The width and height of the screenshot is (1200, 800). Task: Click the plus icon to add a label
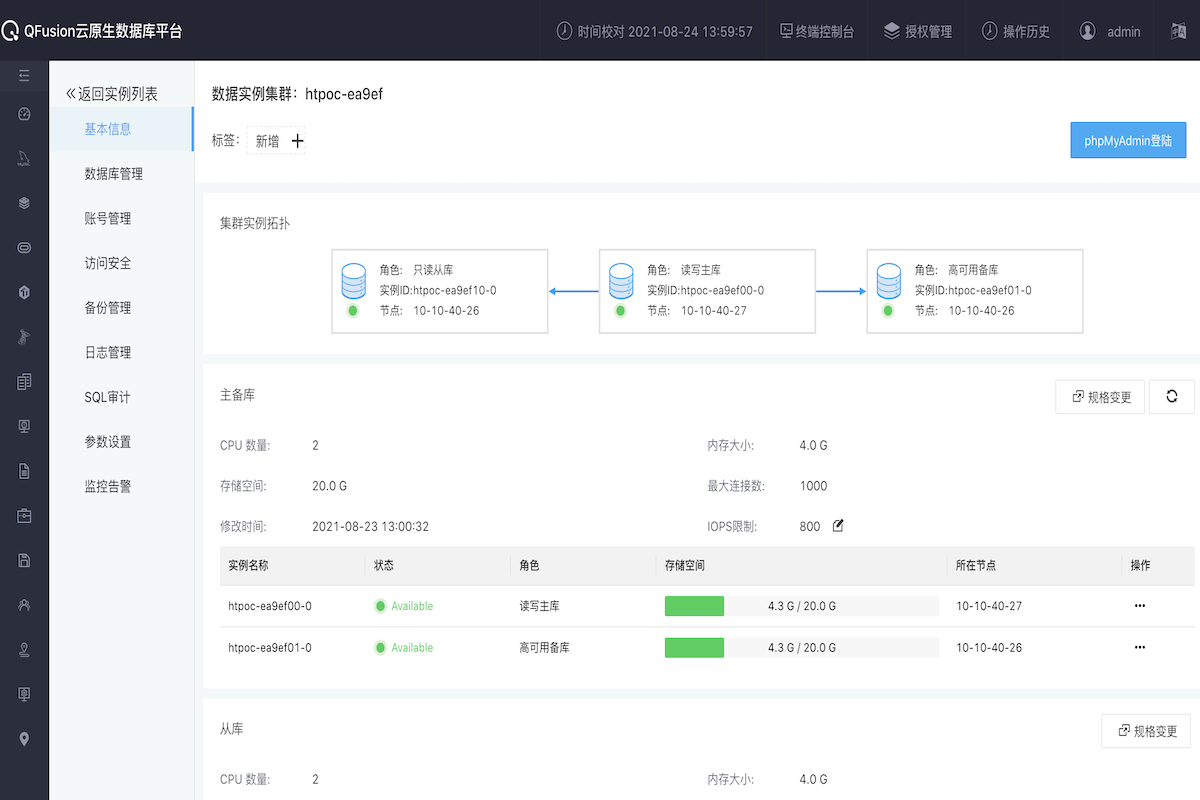click(x=297, y=141)
